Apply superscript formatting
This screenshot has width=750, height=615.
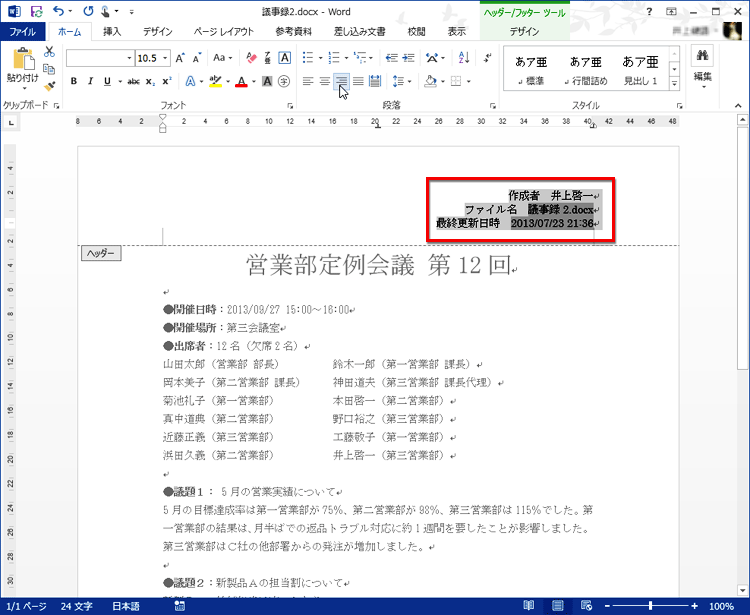coord(166,82)
